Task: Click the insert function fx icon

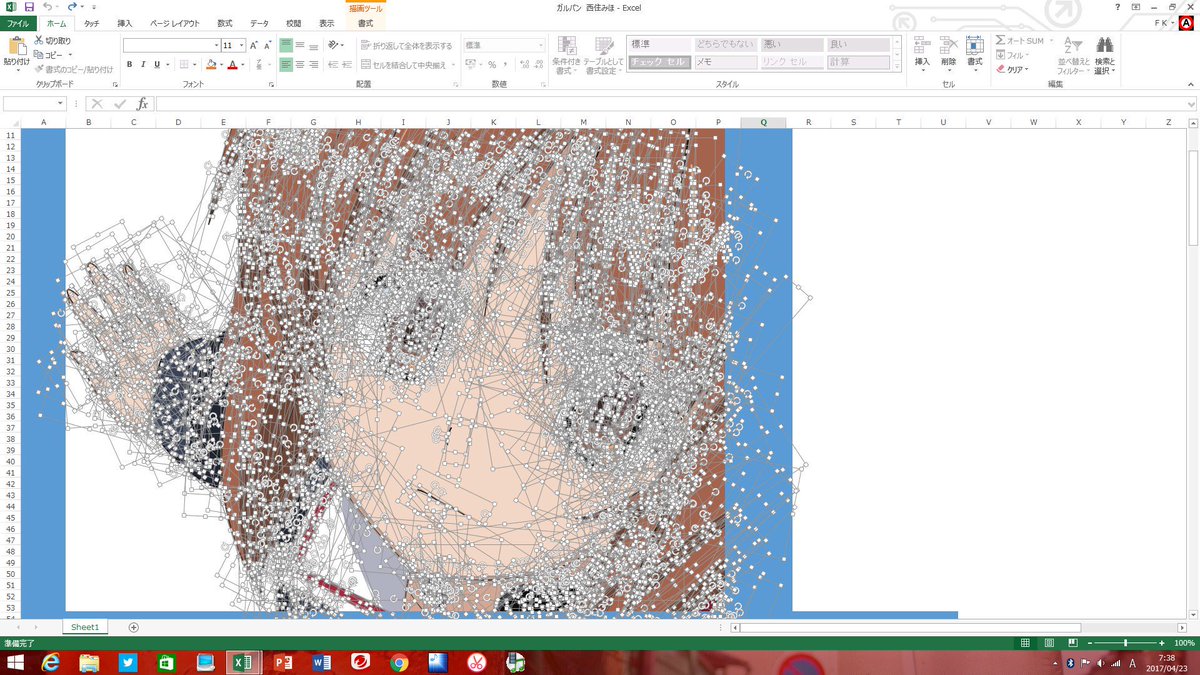Action: pos(142,104)
